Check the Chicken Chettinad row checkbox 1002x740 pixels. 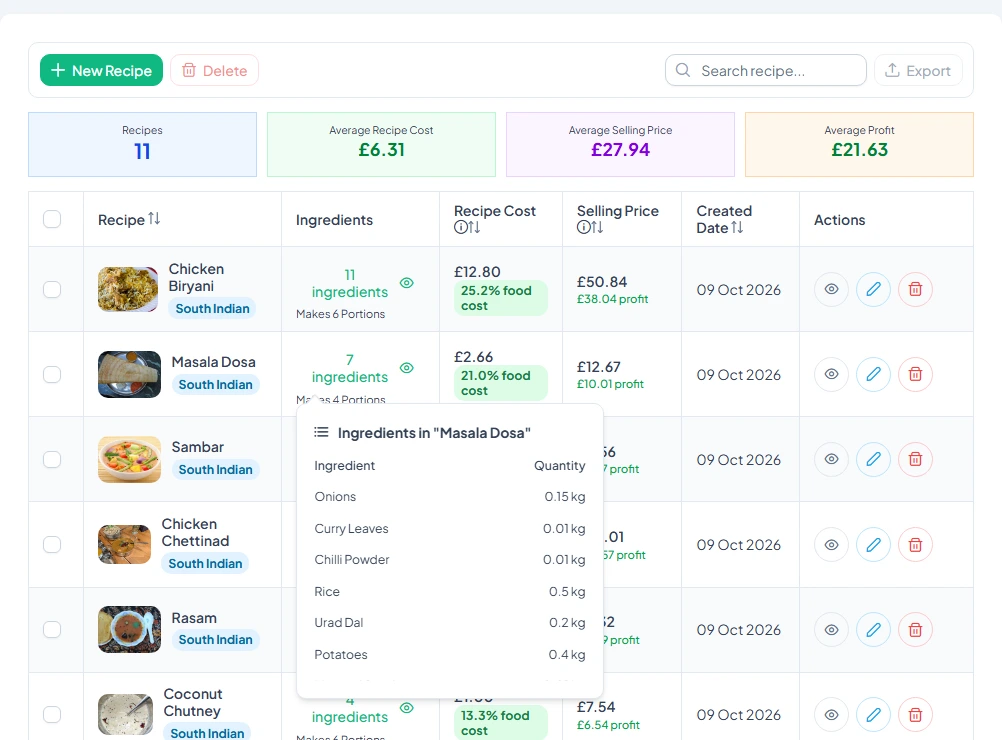pos(52,544)
